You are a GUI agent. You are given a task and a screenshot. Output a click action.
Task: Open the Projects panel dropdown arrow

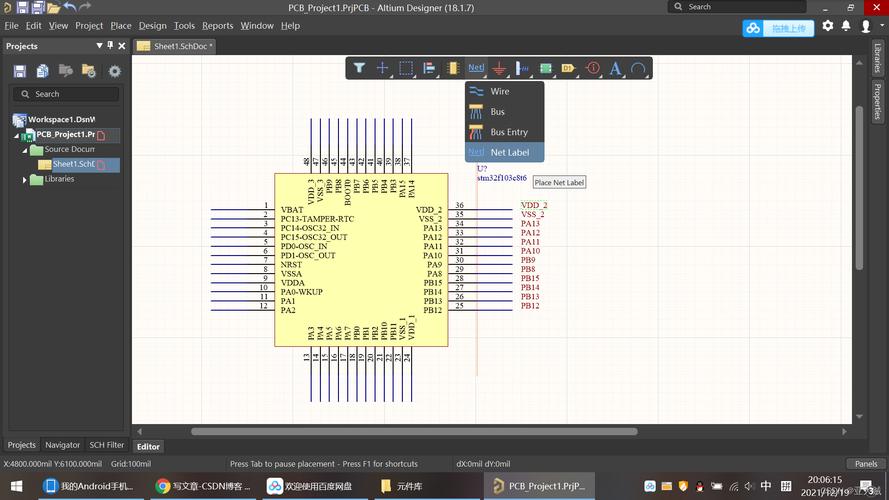point(98,46)
